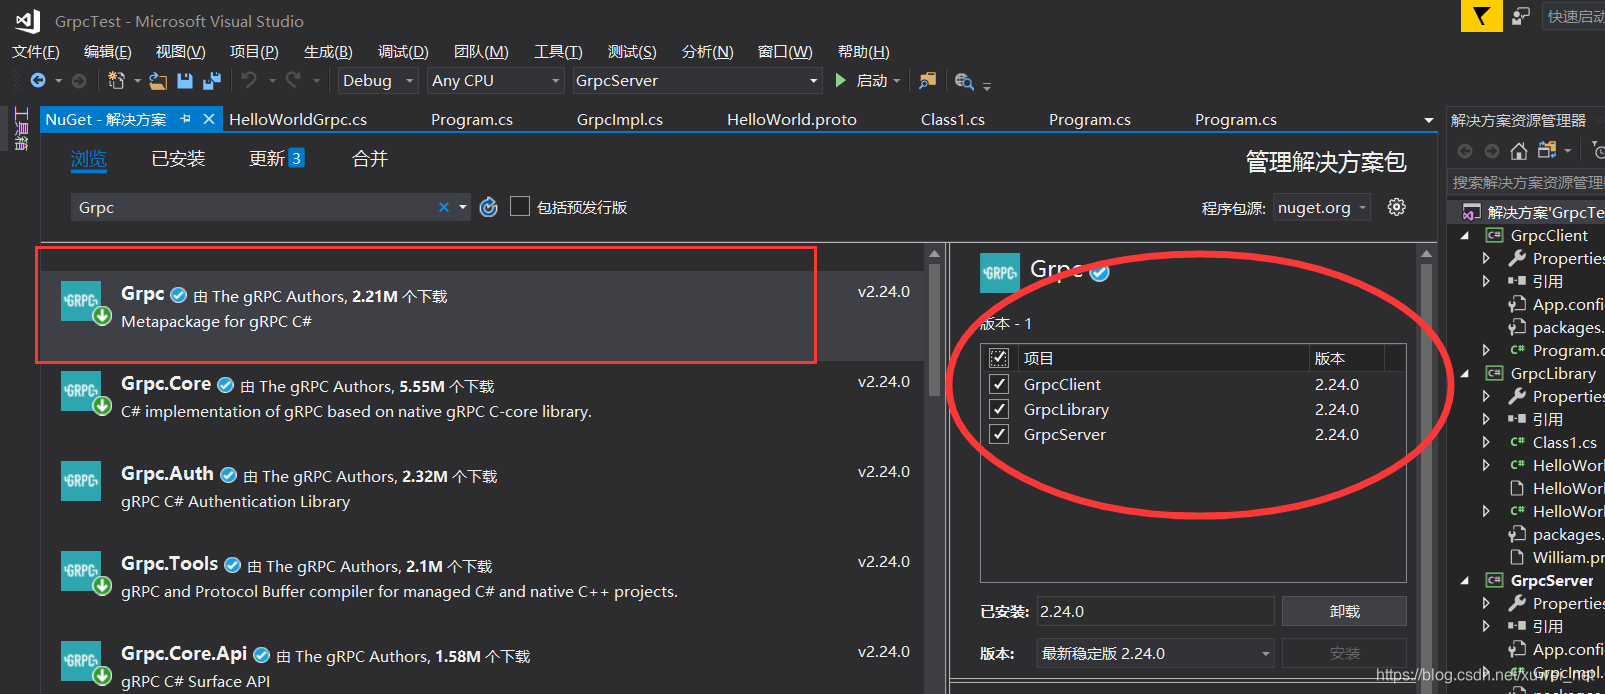This screenshot has width=1605, height=694.
Task: Click the sync view icon in Solution Explorer
Action: 1547,151
